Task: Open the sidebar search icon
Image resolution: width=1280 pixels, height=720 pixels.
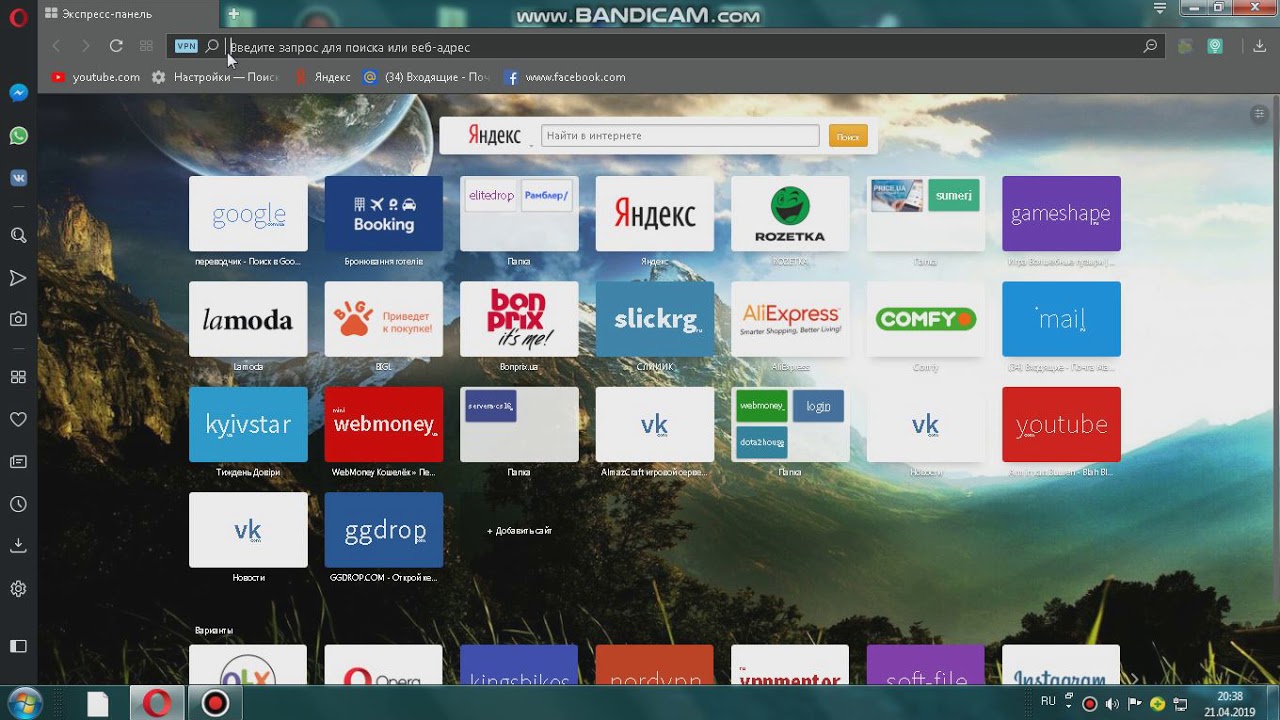Action: pyautogui.click(x=18, y=236)
